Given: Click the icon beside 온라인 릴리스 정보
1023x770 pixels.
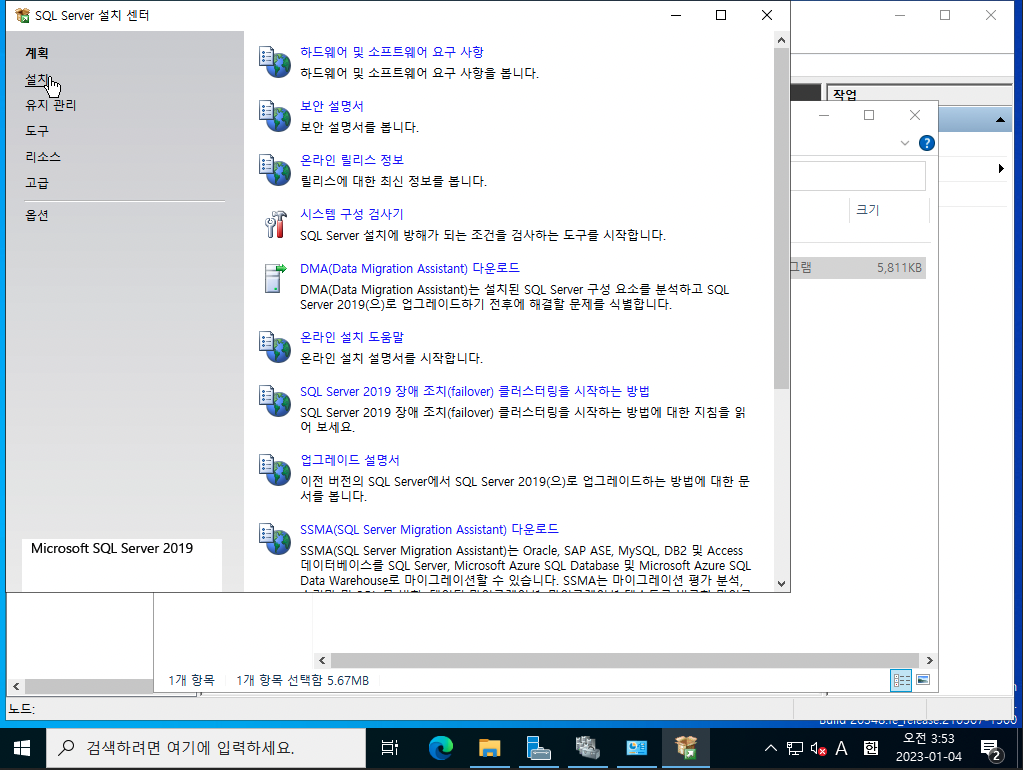Looking at the screenshot, I should click(x=275, y=170).
